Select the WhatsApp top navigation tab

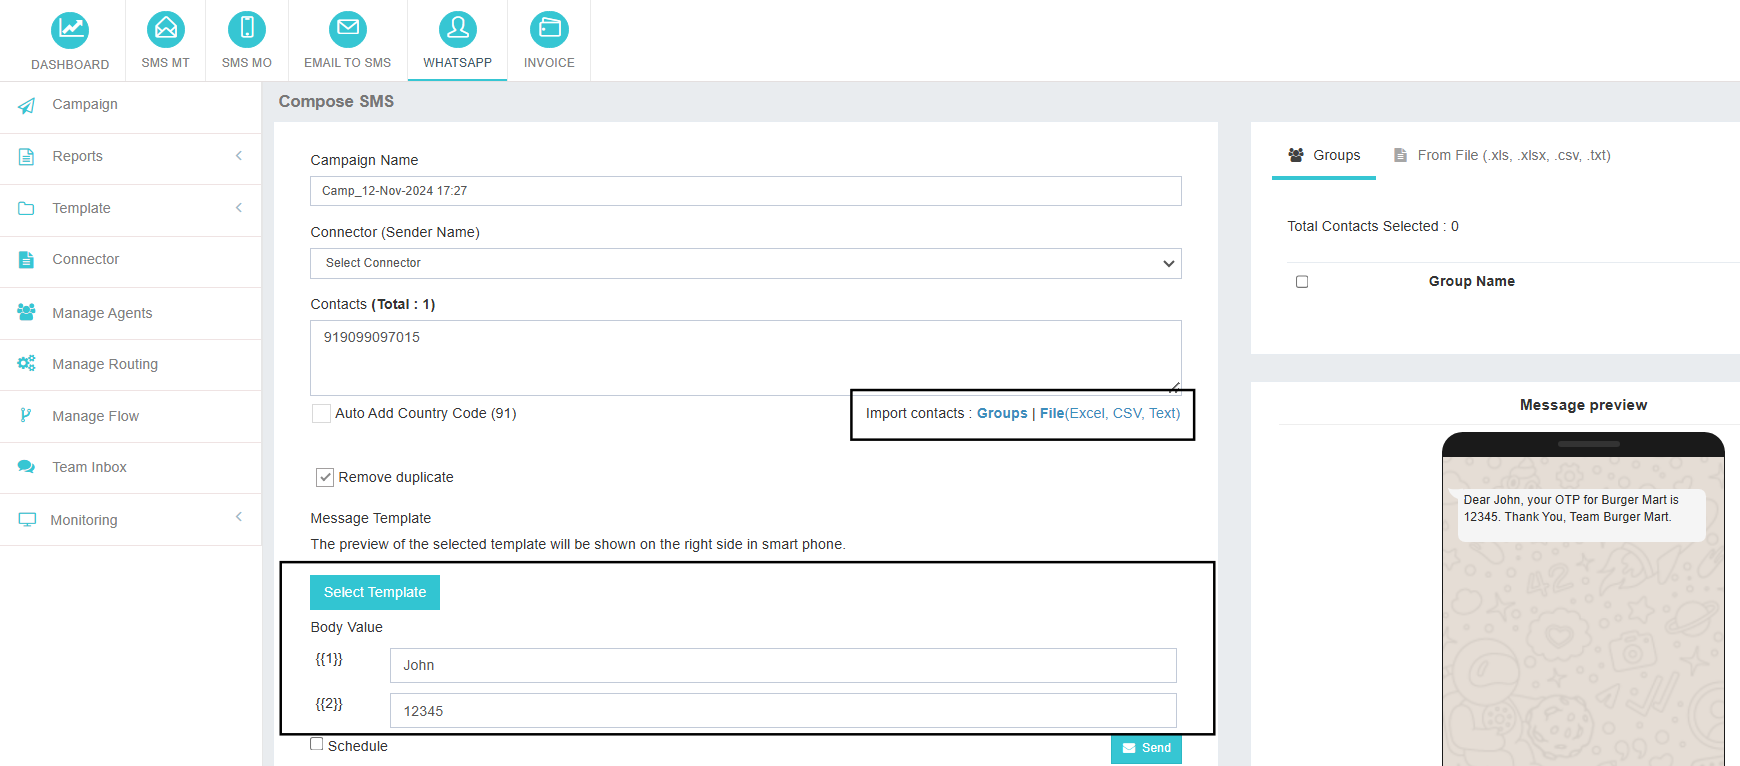coord(457,40)
